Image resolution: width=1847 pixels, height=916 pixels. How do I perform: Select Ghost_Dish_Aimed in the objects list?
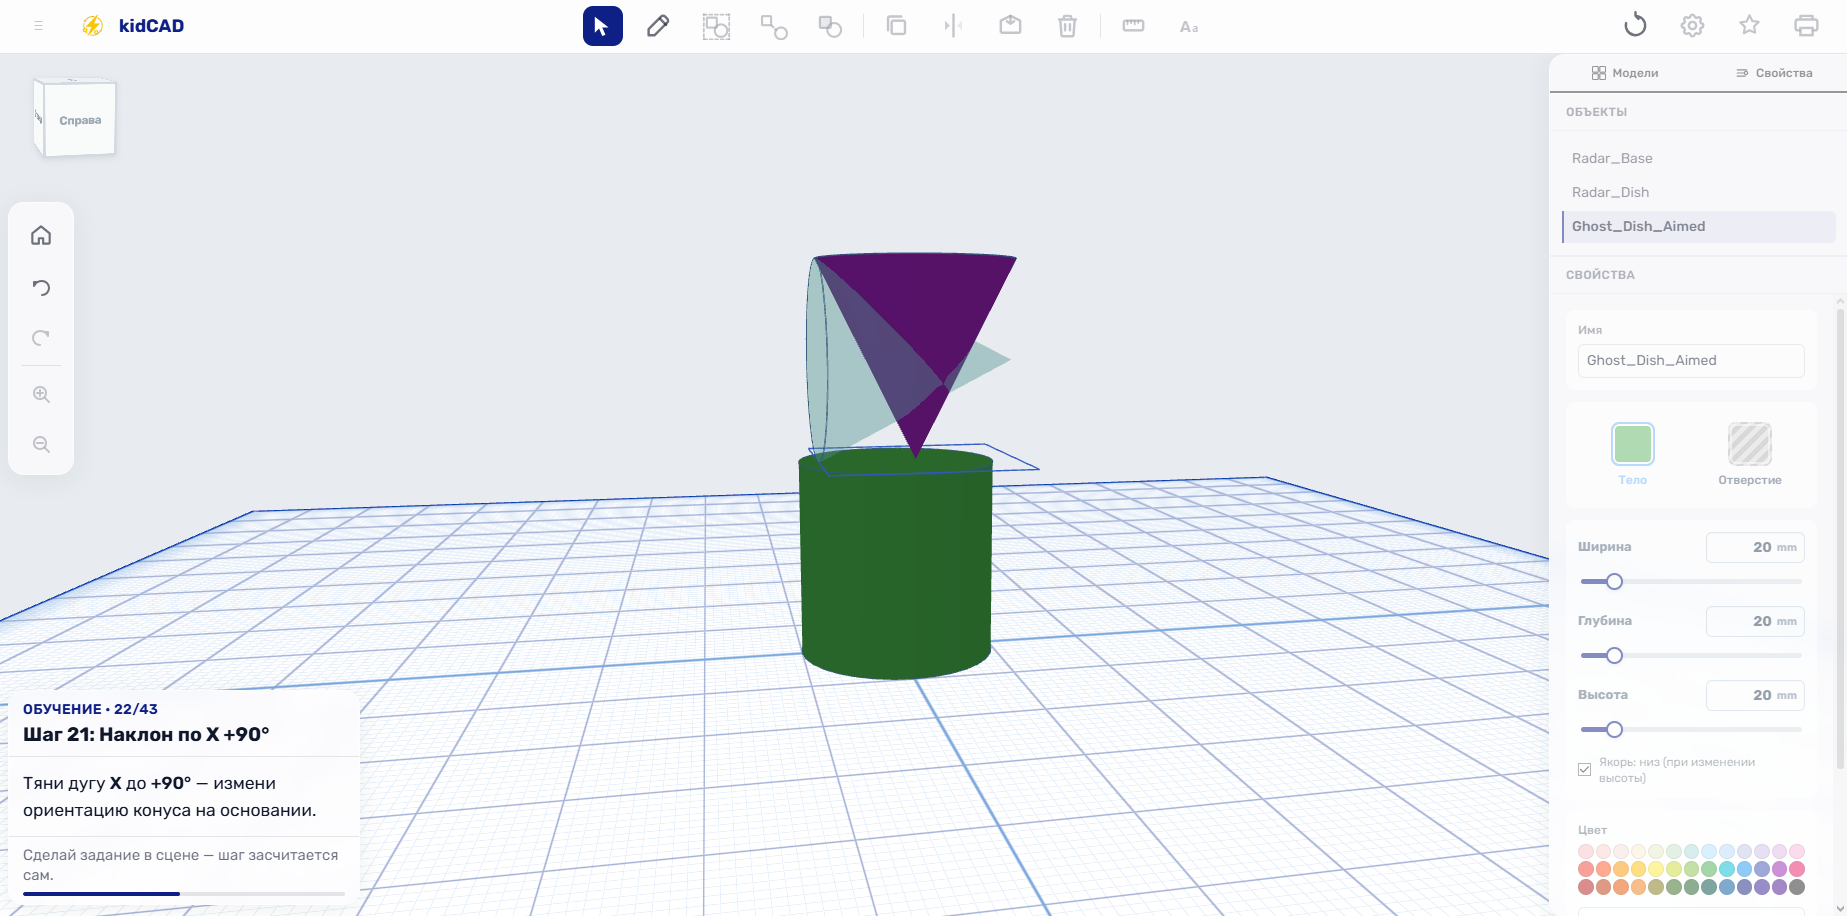pyautogui.click(x=1698, y=226)
